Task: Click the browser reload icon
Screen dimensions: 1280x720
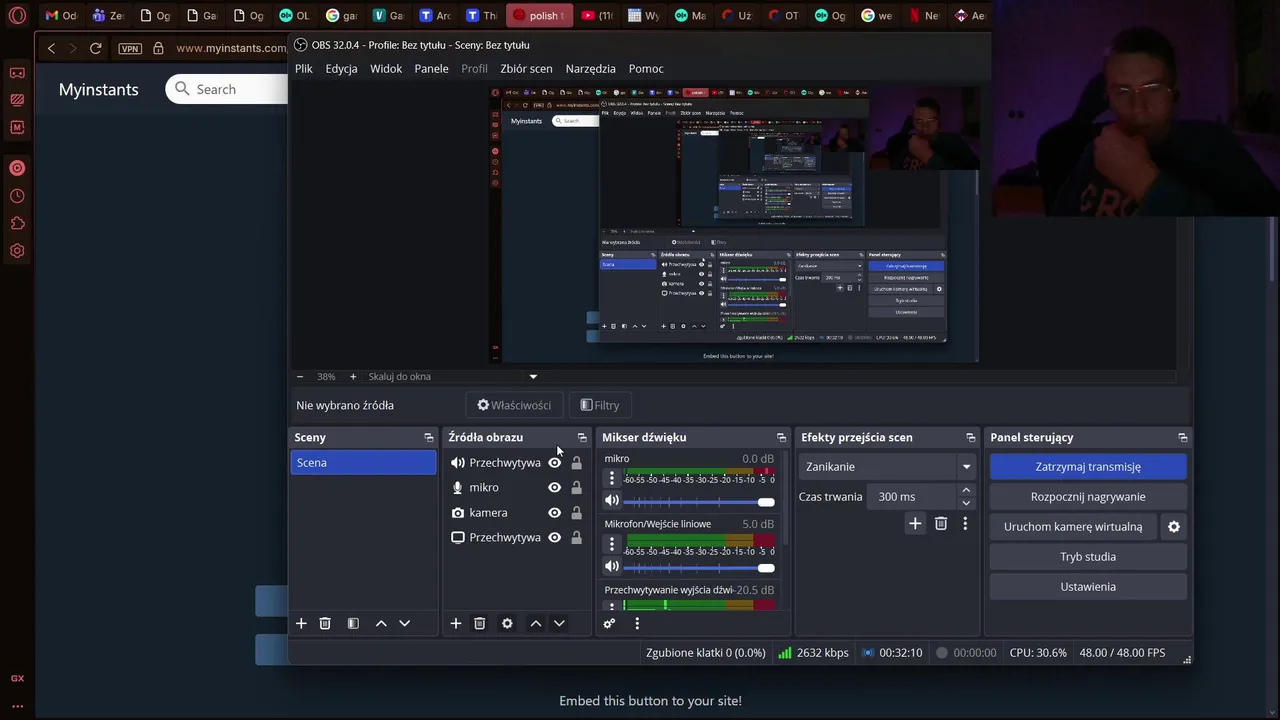Action: [x=96, y=48]
